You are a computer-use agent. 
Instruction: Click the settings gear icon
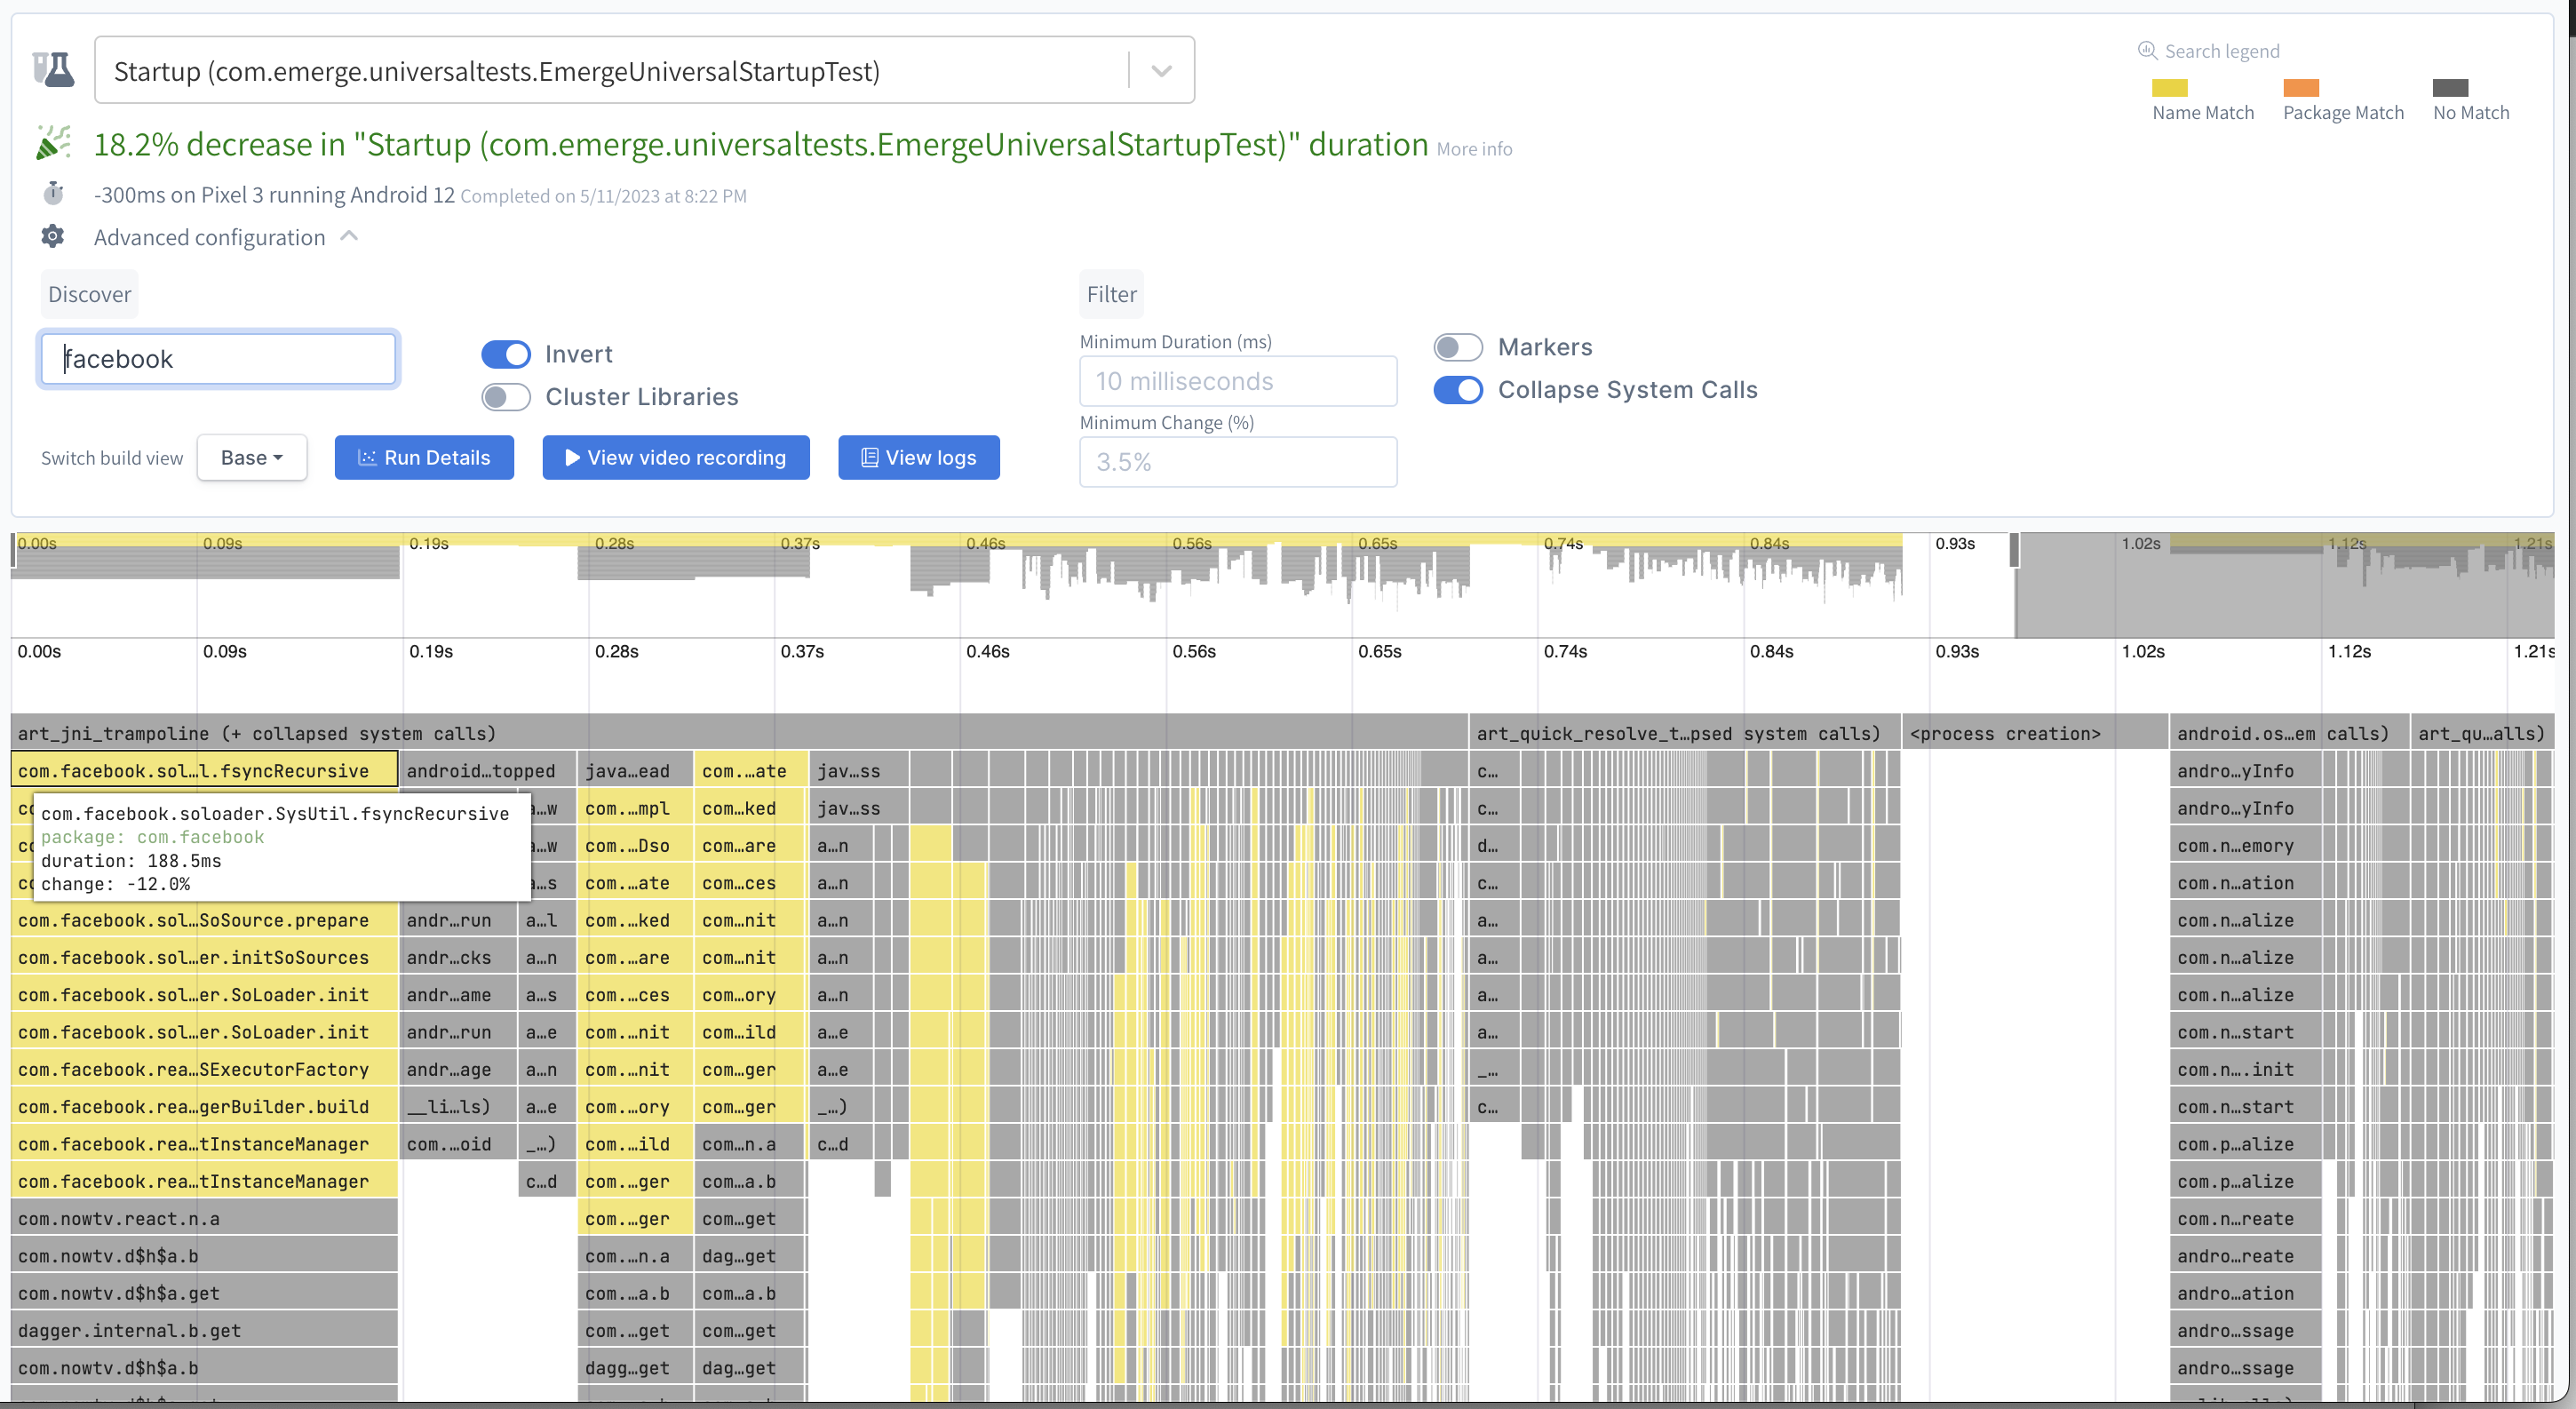(51, 235)
